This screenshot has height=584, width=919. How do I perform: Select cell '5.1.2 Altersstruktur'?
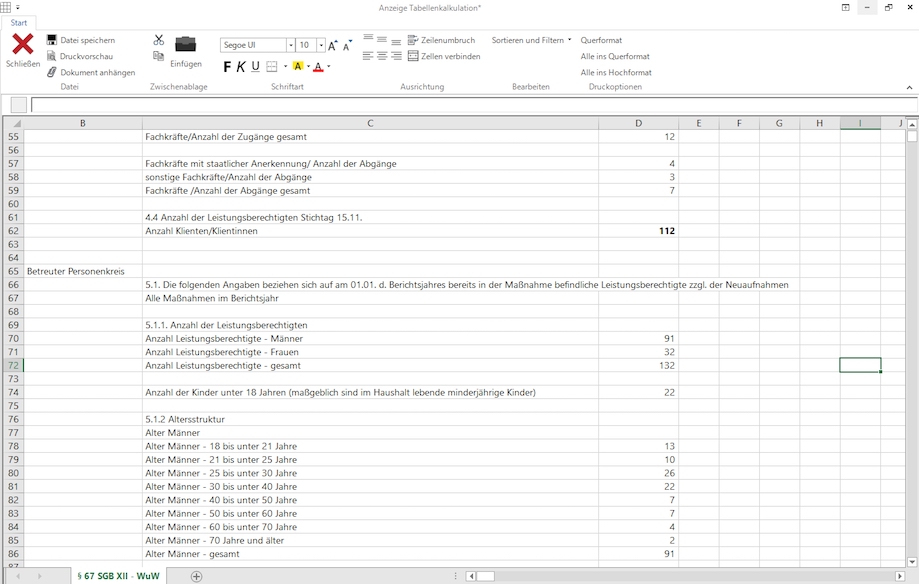tap(370, 419)
